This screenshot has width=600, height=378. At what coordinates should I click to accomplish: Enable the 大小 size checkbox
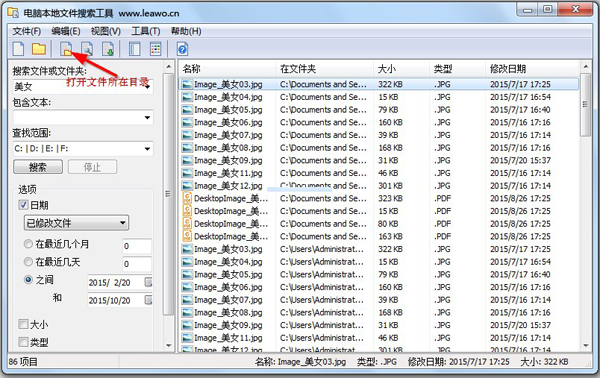click(23, 324)
